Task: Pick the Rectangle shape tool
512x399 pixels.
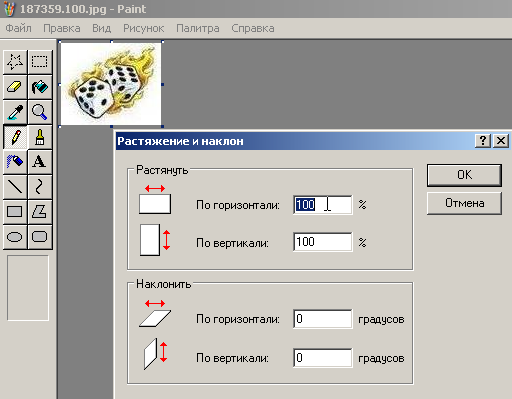Action: tap(15, 212)
